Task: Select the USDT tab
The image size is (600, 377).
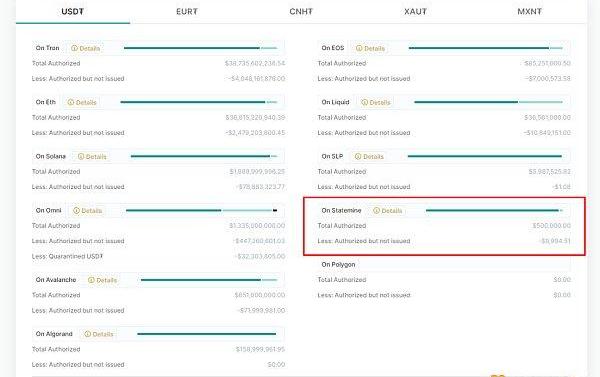Action: pyautogui.click(x=73, y=11)
